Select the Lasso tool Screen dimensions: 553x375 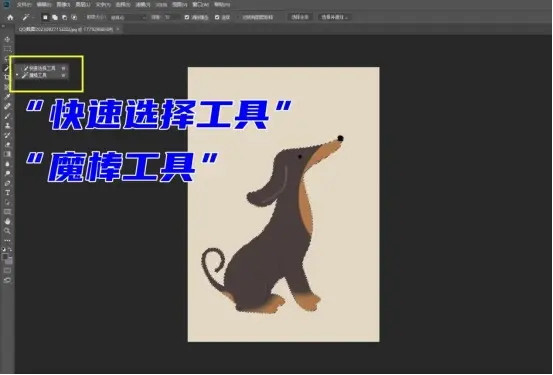click(x=7, y=58)
